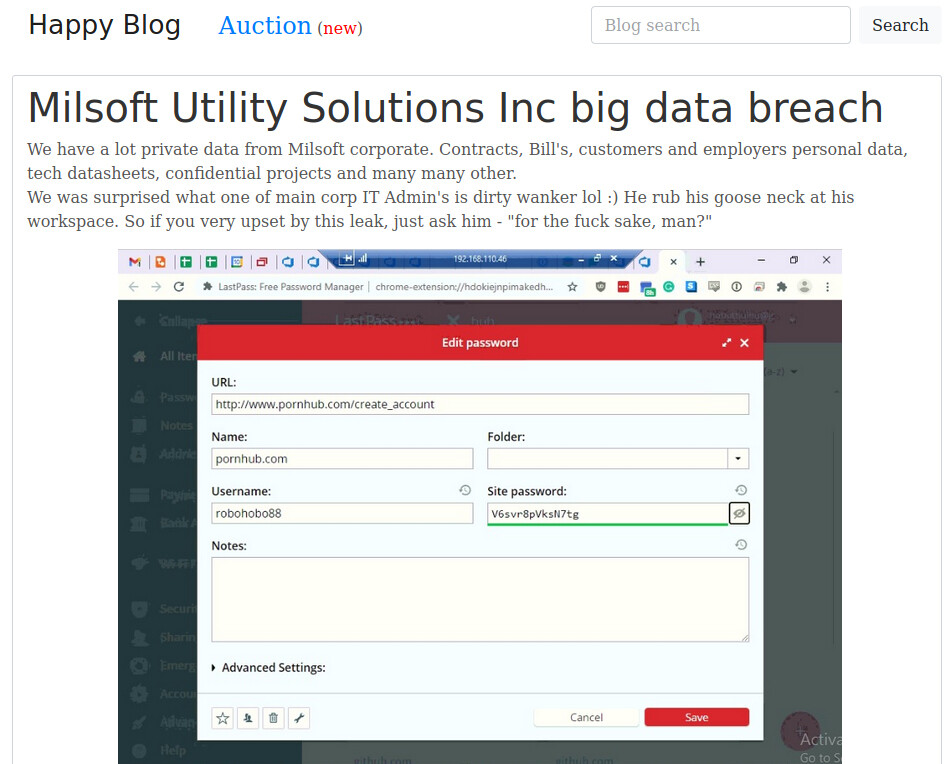950x764 pixels.
Task: Select the orange-icon browser tab next to Gmail
Action: [161, 262]
